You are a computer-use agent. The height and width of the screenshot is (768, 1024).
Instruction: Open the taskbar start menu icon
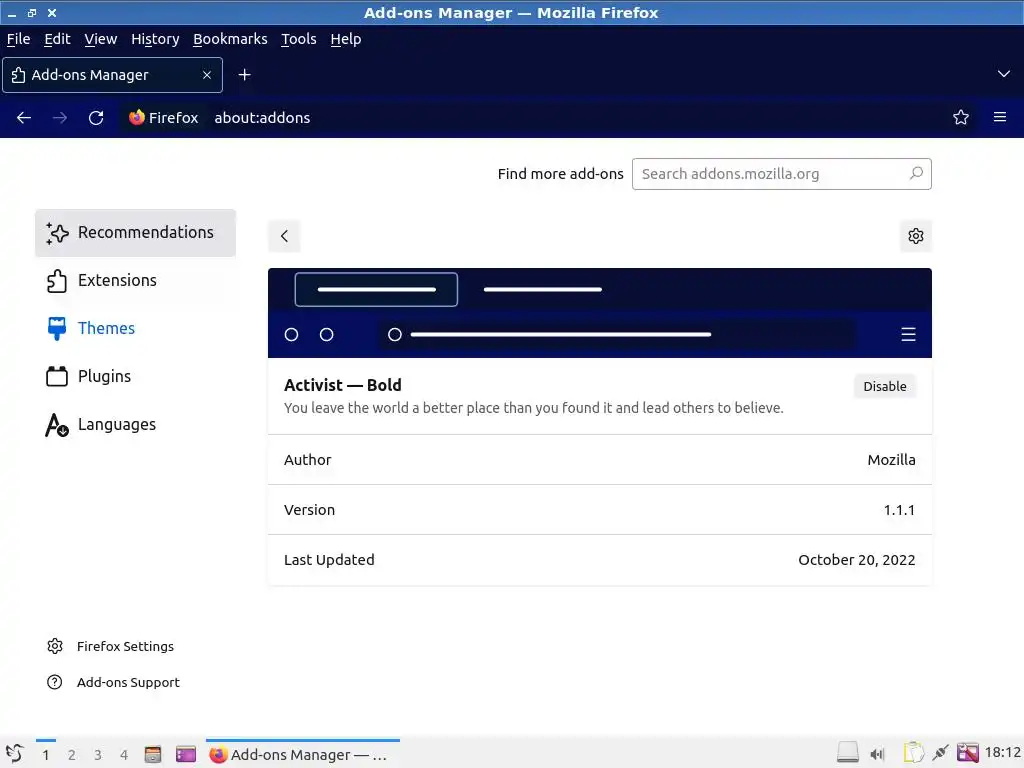[14, 754]
